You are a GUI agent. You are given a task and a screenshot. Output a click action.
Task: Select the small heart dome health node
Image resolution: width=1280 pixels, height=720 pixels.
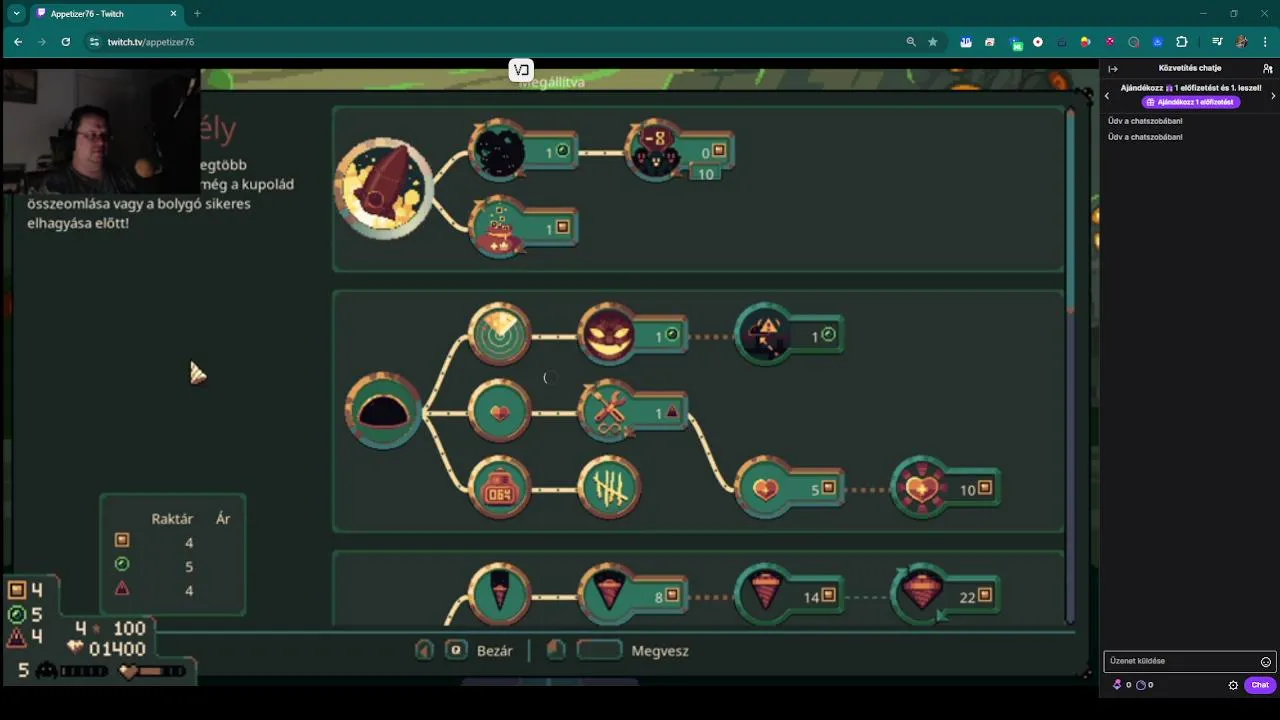pyautogui.click(x=499, y=411)
